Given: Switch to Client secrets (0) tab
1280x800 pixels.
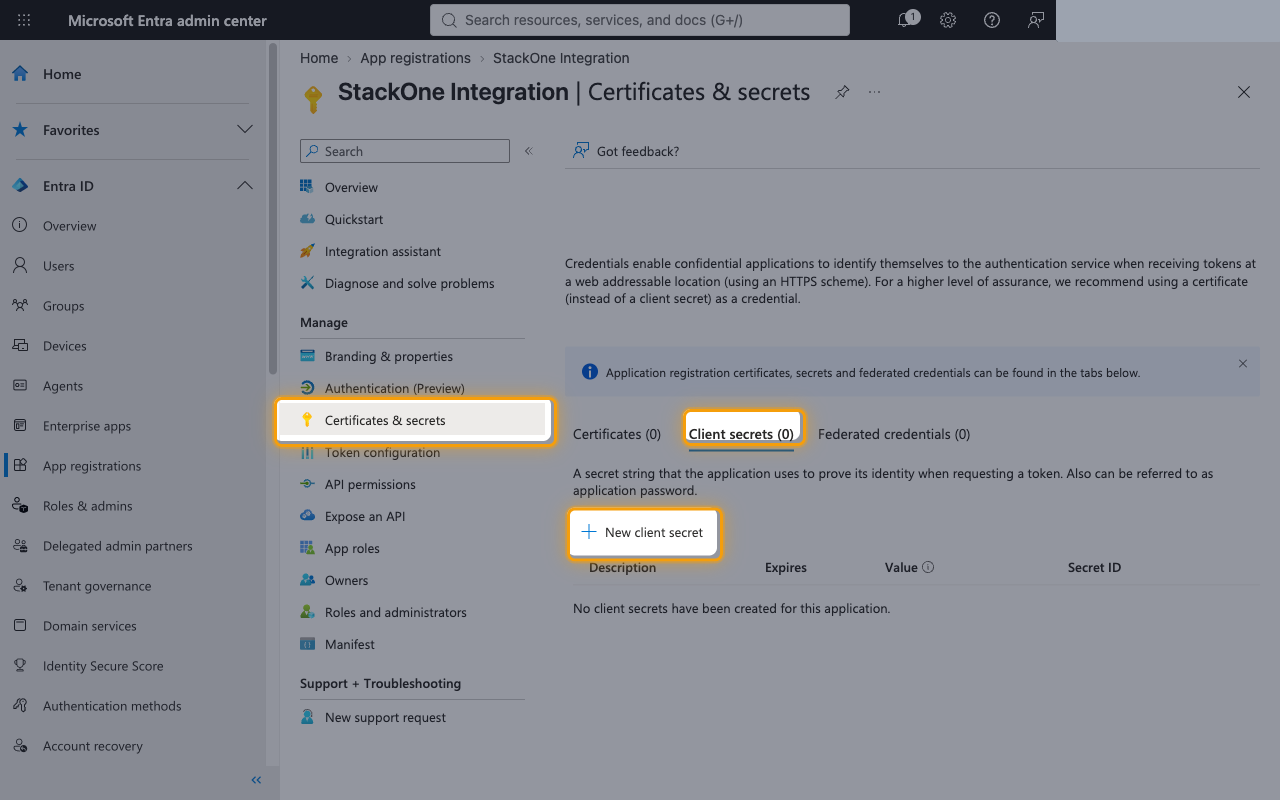Looking at the screenshot, I should 741,434.
